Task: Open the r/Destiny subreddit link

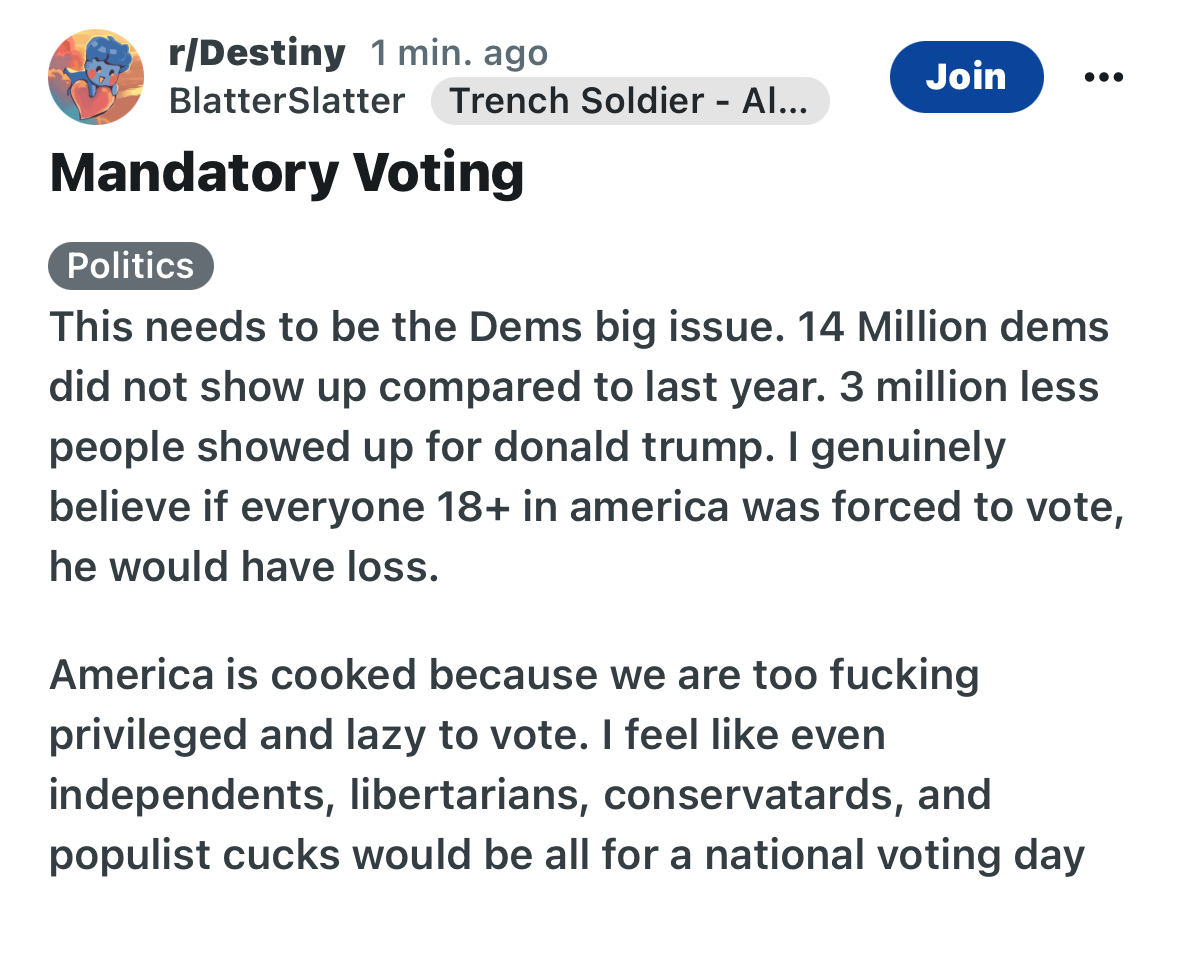Action: pos(257,52)
